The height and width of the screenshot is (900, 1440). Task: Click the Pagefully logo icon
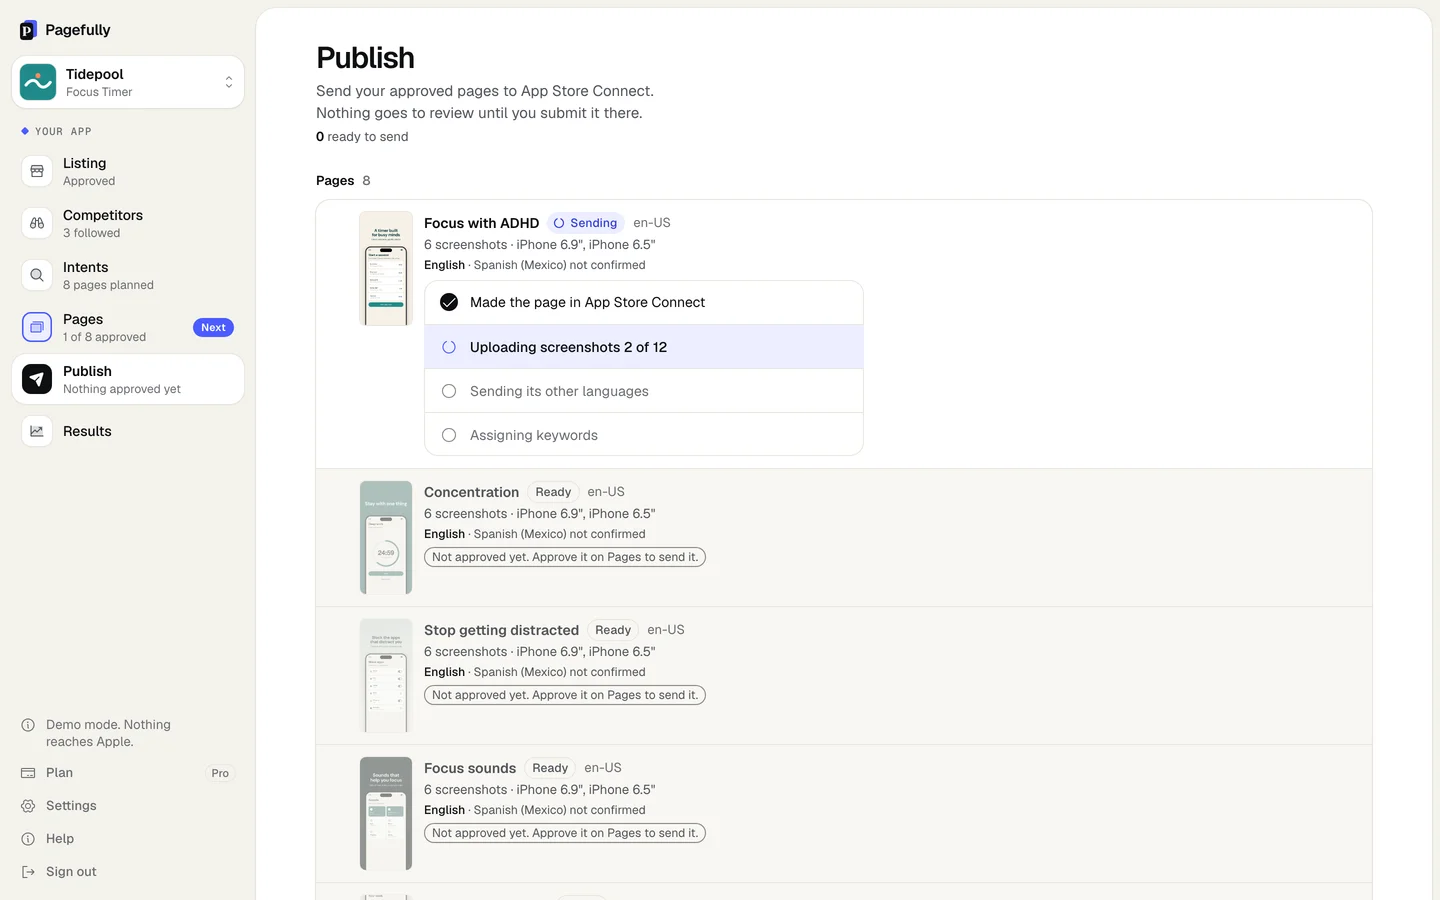click(28, 30)
